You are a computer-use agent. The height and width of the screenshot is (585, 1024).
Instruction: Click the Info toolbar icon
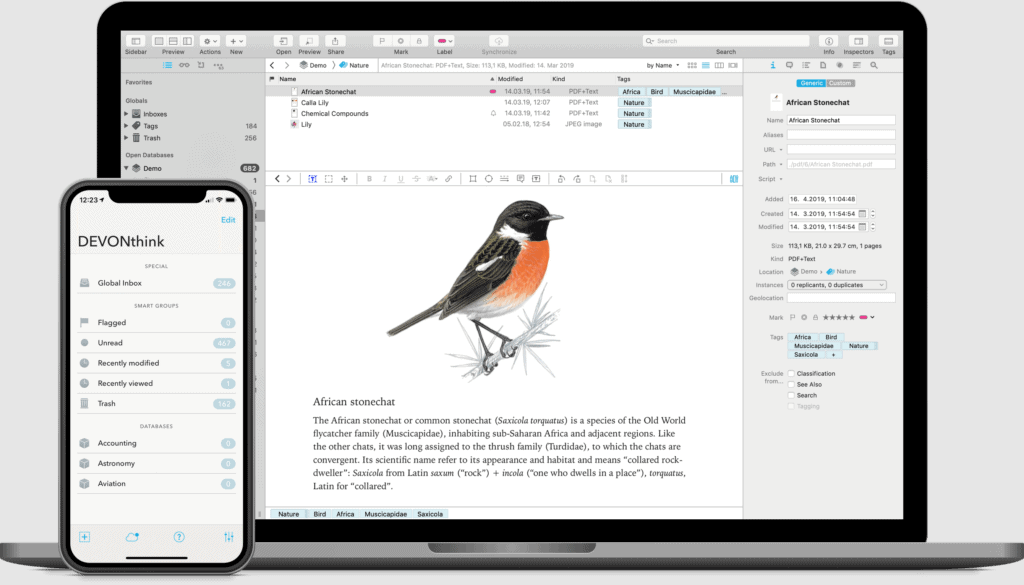click(829, 41)
